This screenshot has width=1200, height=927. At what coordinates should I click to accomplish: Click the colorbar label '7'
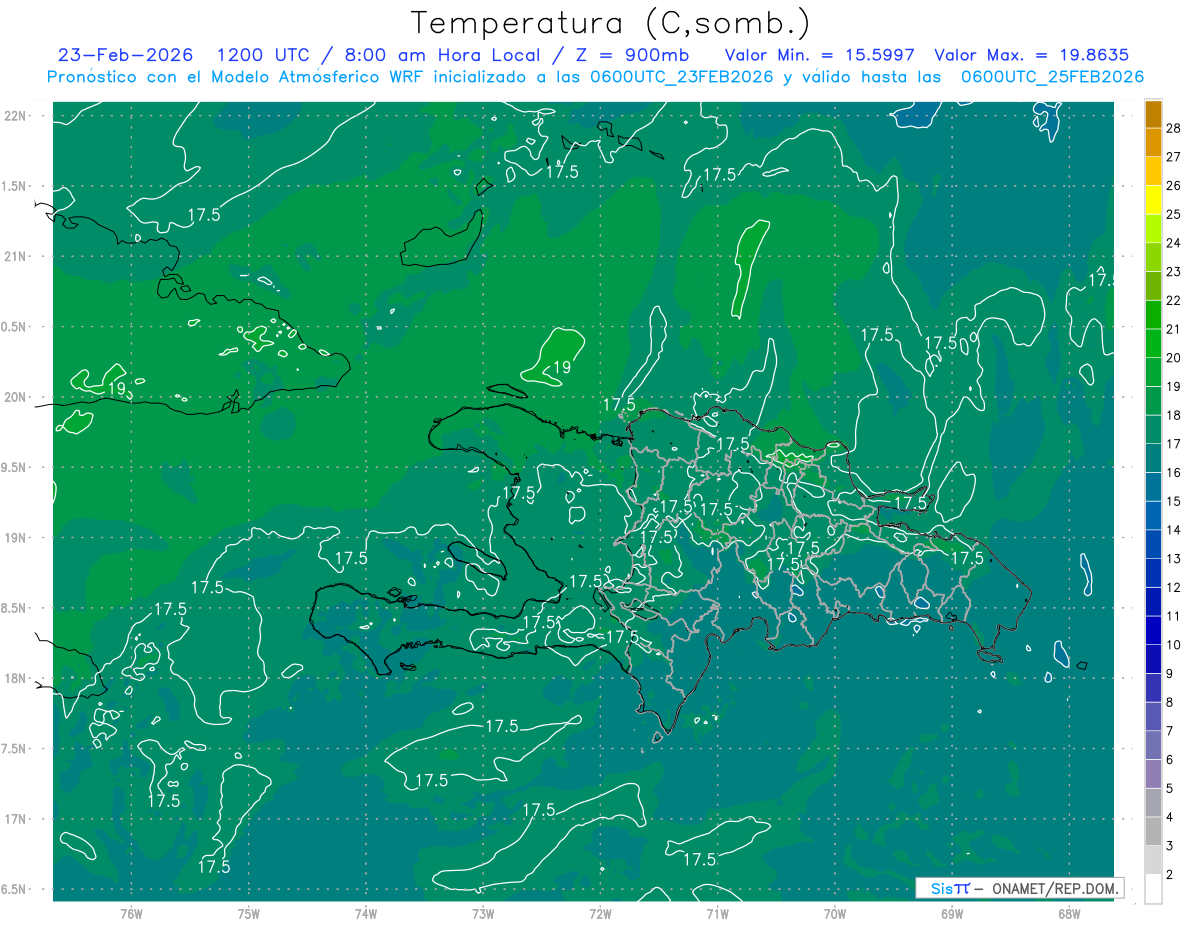pyautogui.click(x=1169, y=731)
